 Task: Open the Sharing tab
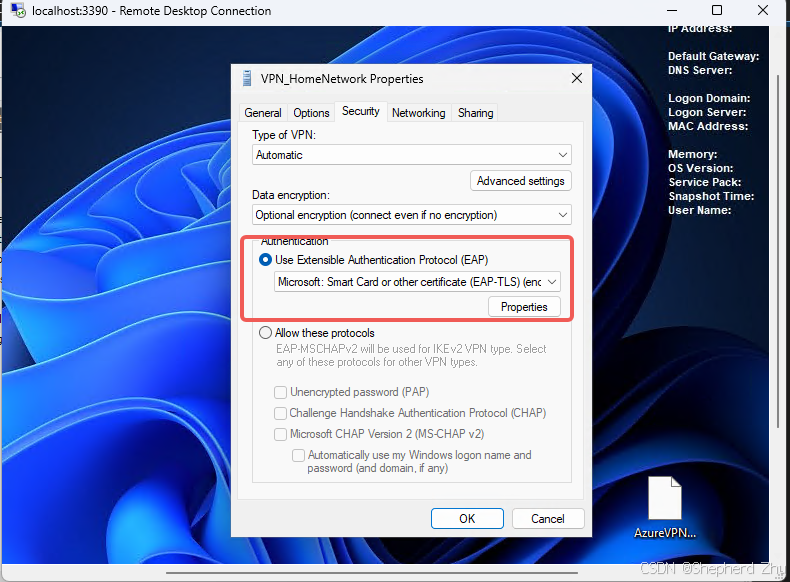click(x=476, y=113)
